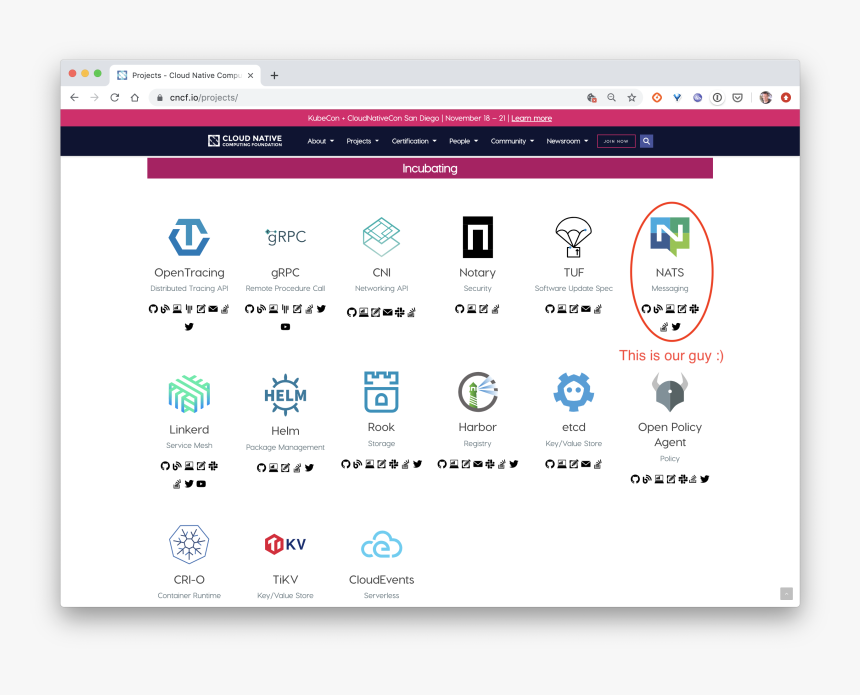
Task: Open OpenTracing's Twitter icon
Action: (x=189, y=326)
